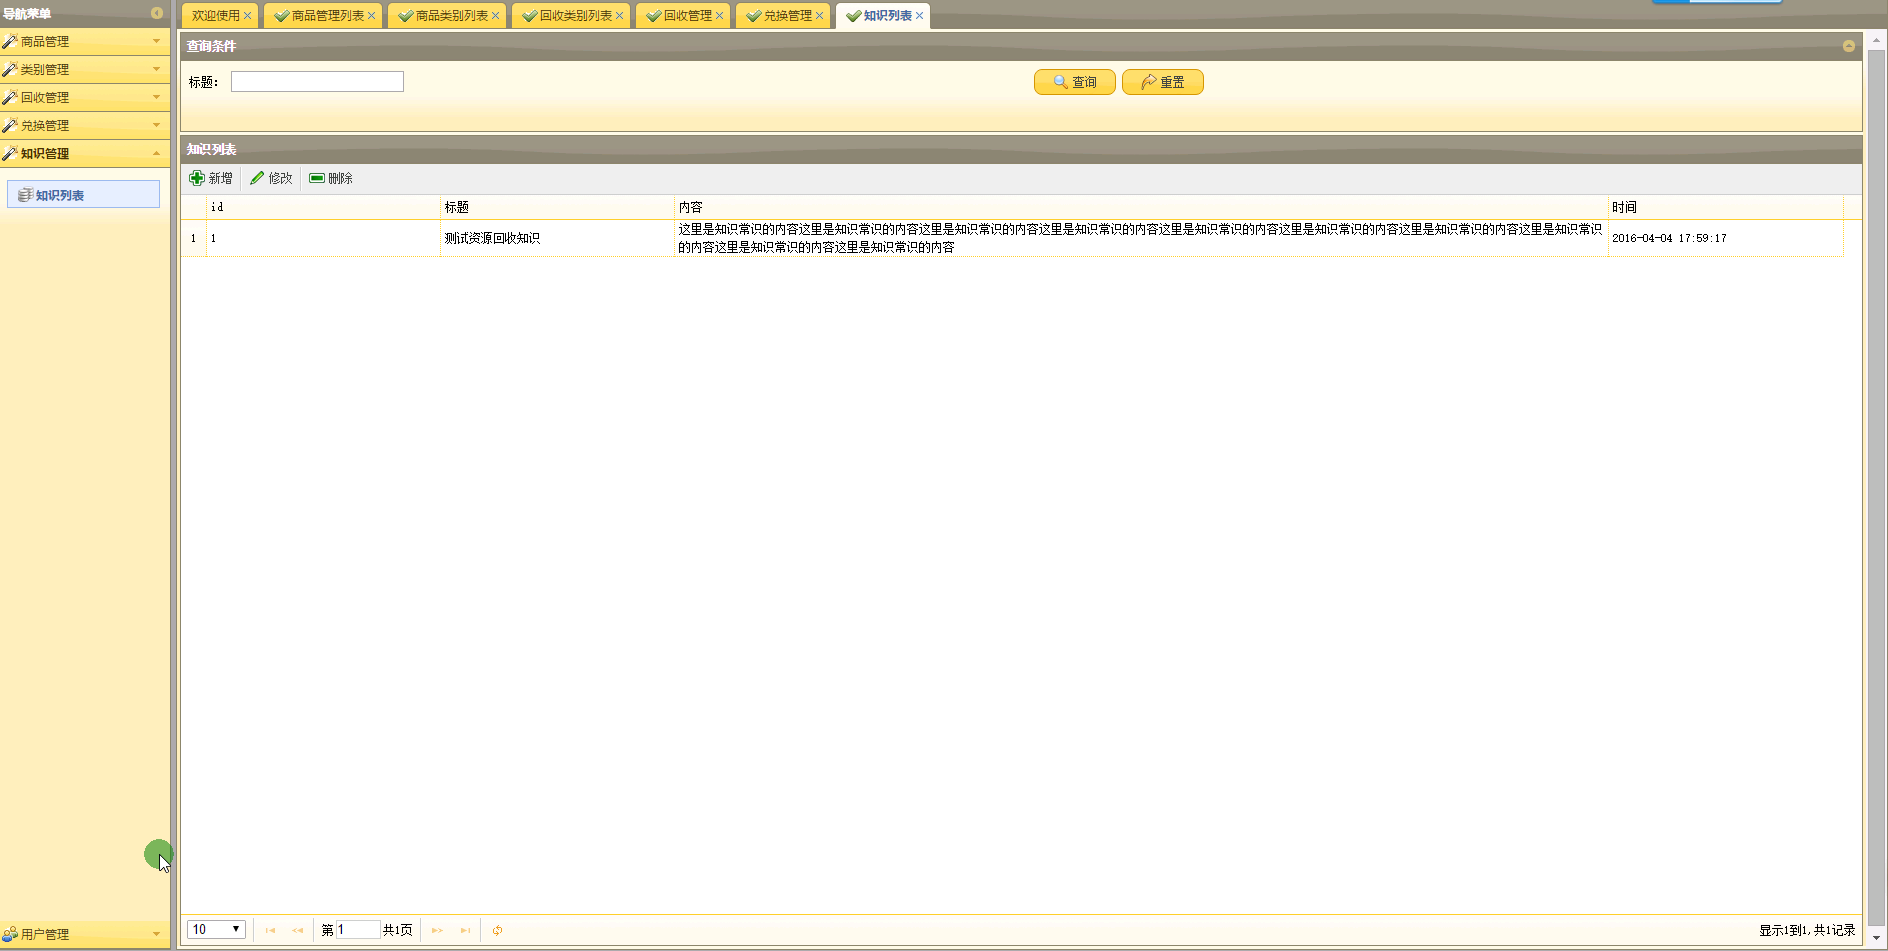Click the long 内容 cell text
Viewport: 1888px width, 951px height.
click(x=1140, y=238)
